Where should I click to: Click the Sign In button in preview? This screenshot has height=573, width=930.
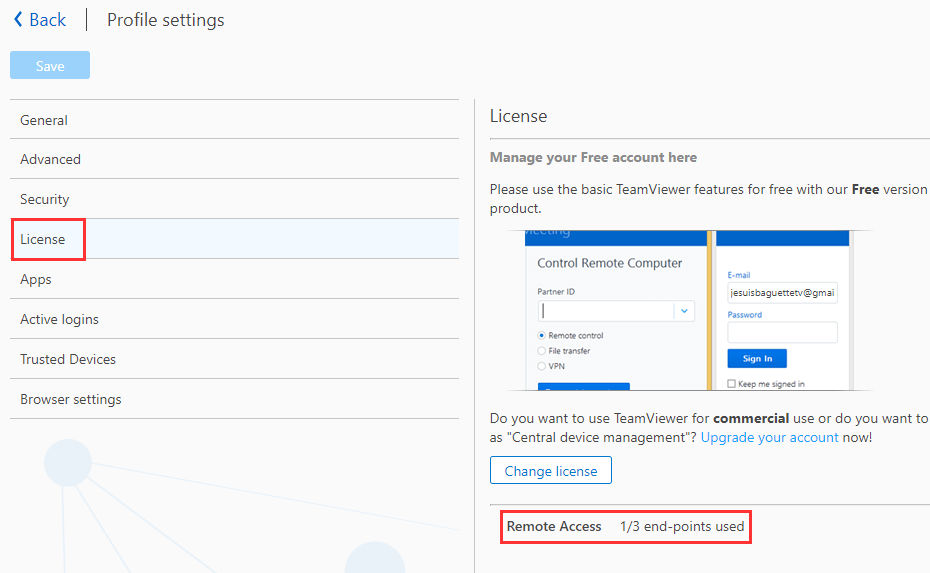point(757,358)
